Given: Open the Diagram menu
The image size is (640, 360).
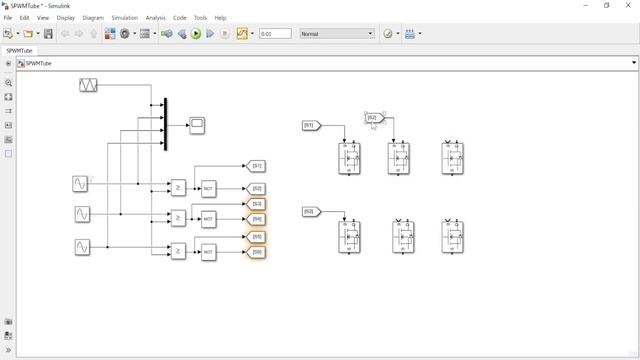Looking at the screenshot, I should (x=93, y=18).
